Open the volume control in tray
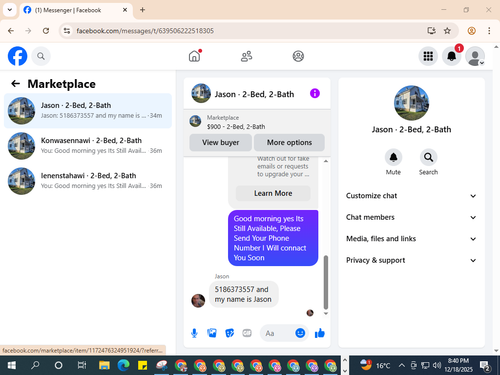This screenshot has height=375, width=500. (x=437, y=365)
